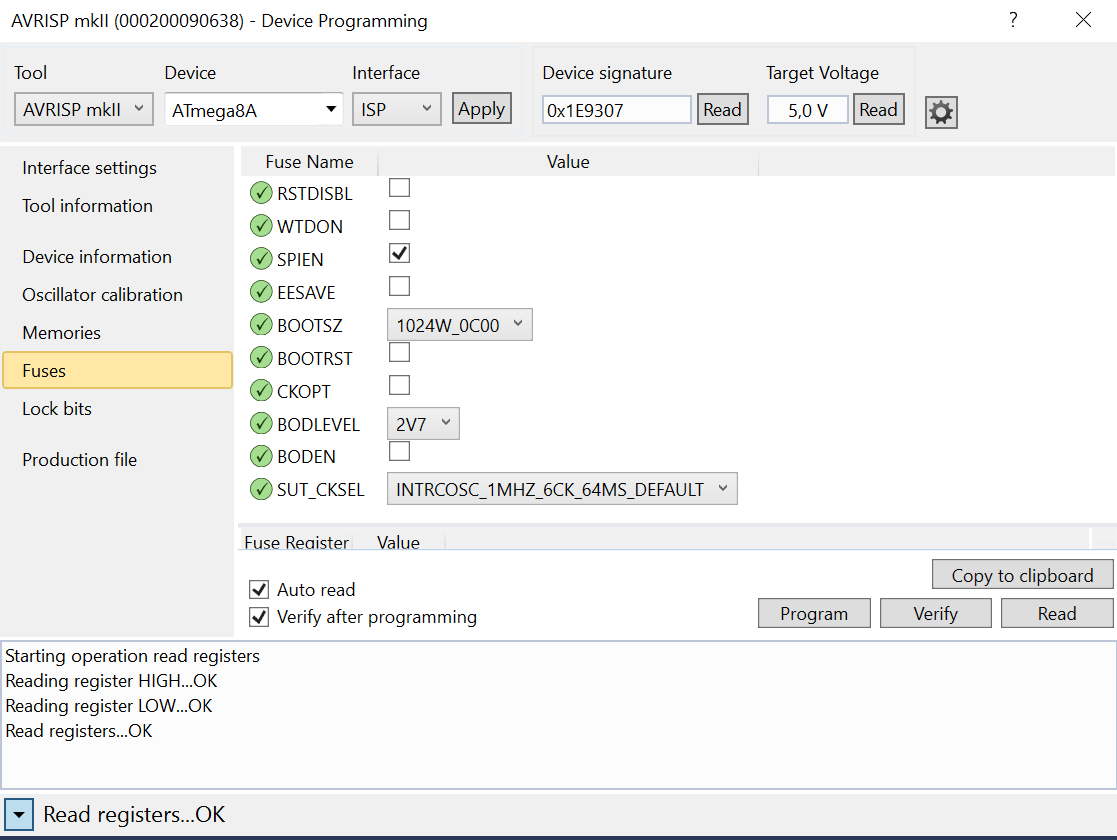This screenshot has height=840, width=1117.
Task: Switch to Memories page
Action: 61,333
